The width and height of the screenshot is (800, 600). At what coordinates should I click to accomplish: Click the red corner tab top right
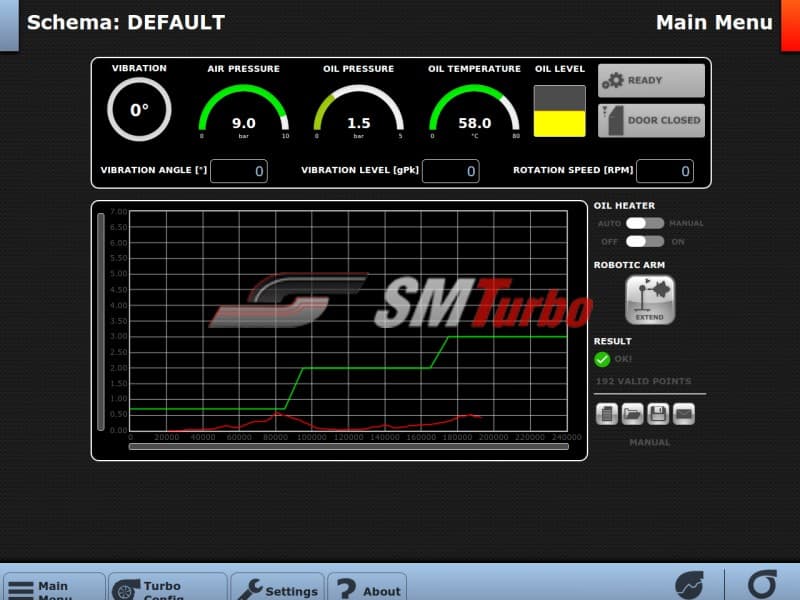coord(790,26)
